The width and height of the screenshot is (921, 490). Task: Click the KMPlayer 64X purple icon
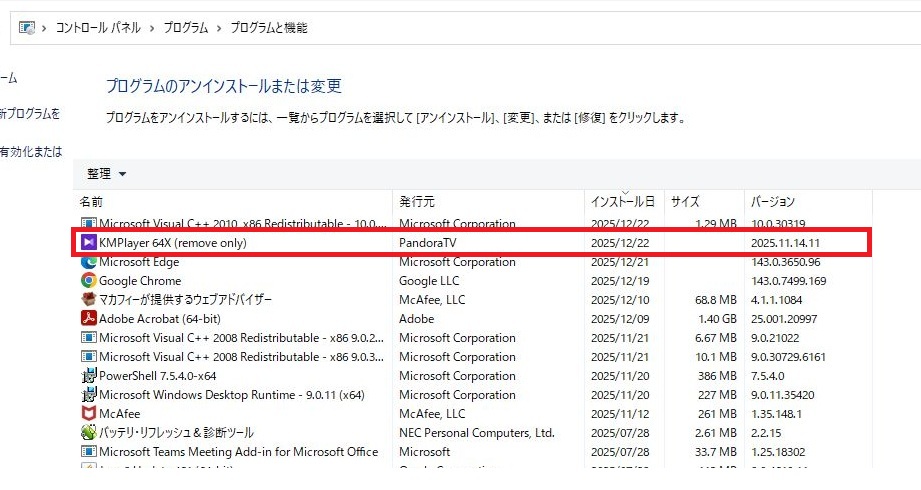click(x=88, y=243)
